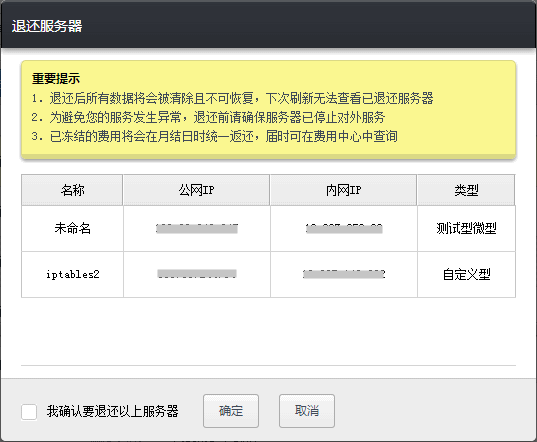This screenshot has width=537, height=442.
Task: Select the 公网IP column header
Action: 197,190
